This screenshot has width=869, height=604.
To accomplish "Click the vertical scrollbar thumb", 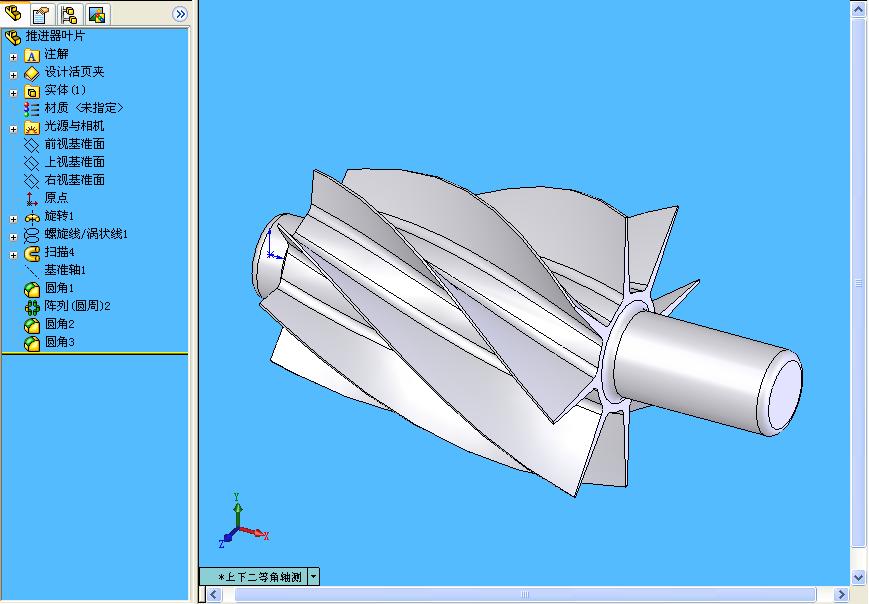I will point(858,281).
